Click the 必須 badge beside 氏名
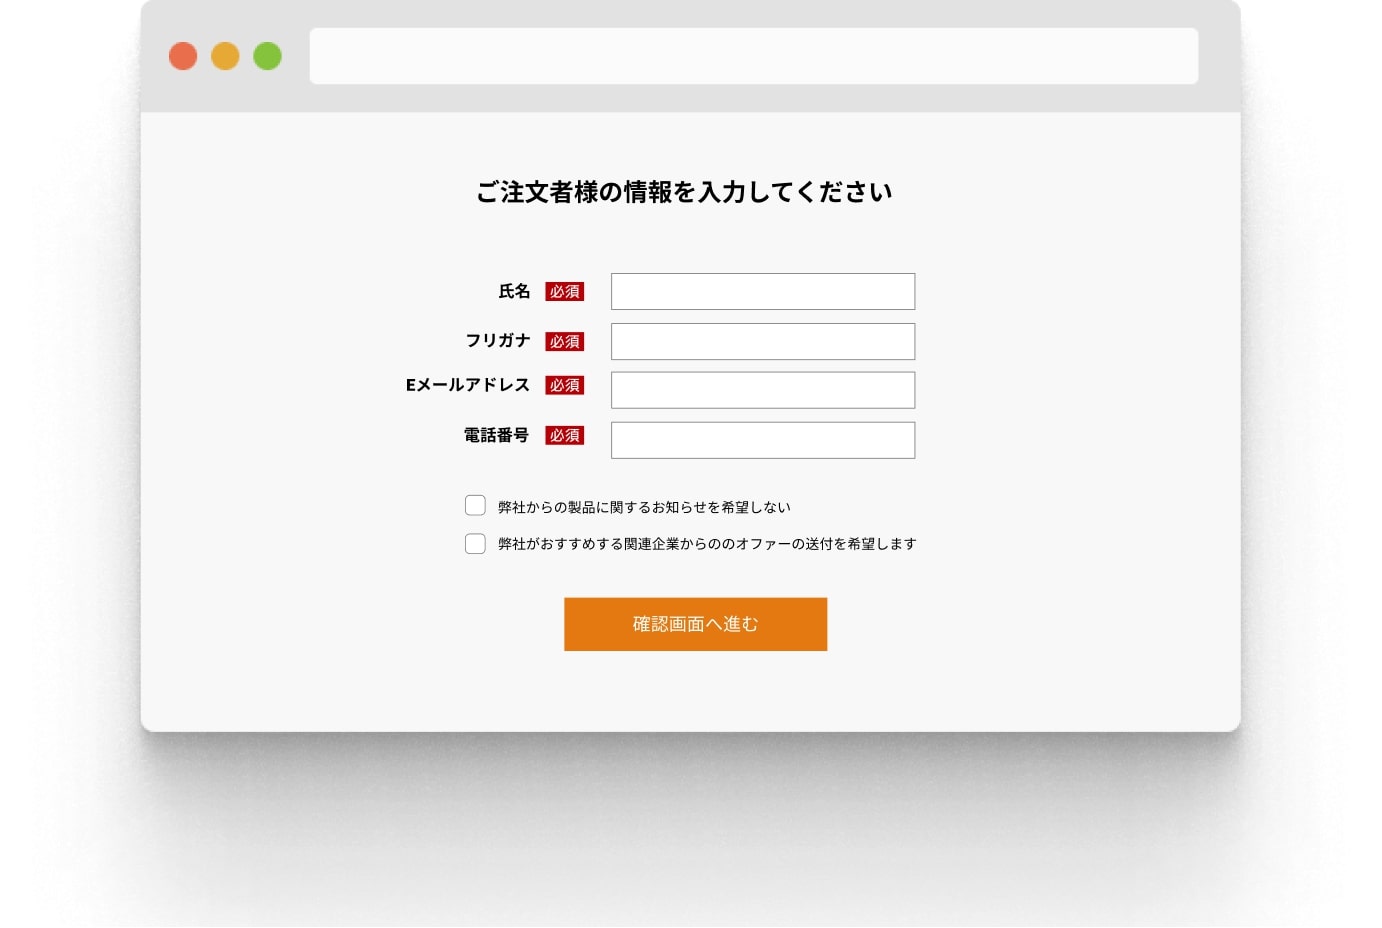The image size is (1382, 928). (564, 292)
